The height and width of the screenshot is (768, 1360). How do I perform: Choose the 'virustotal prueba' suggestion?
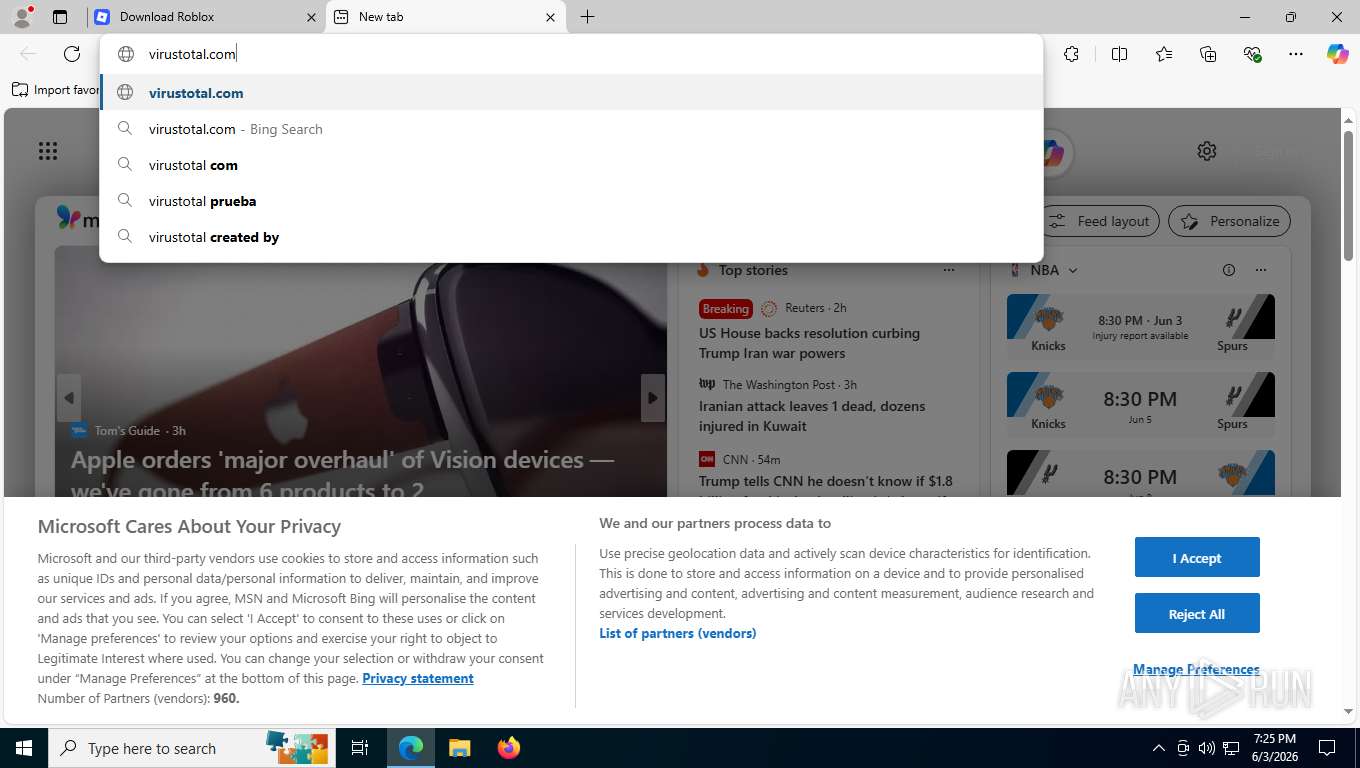(x=571, y=201)
